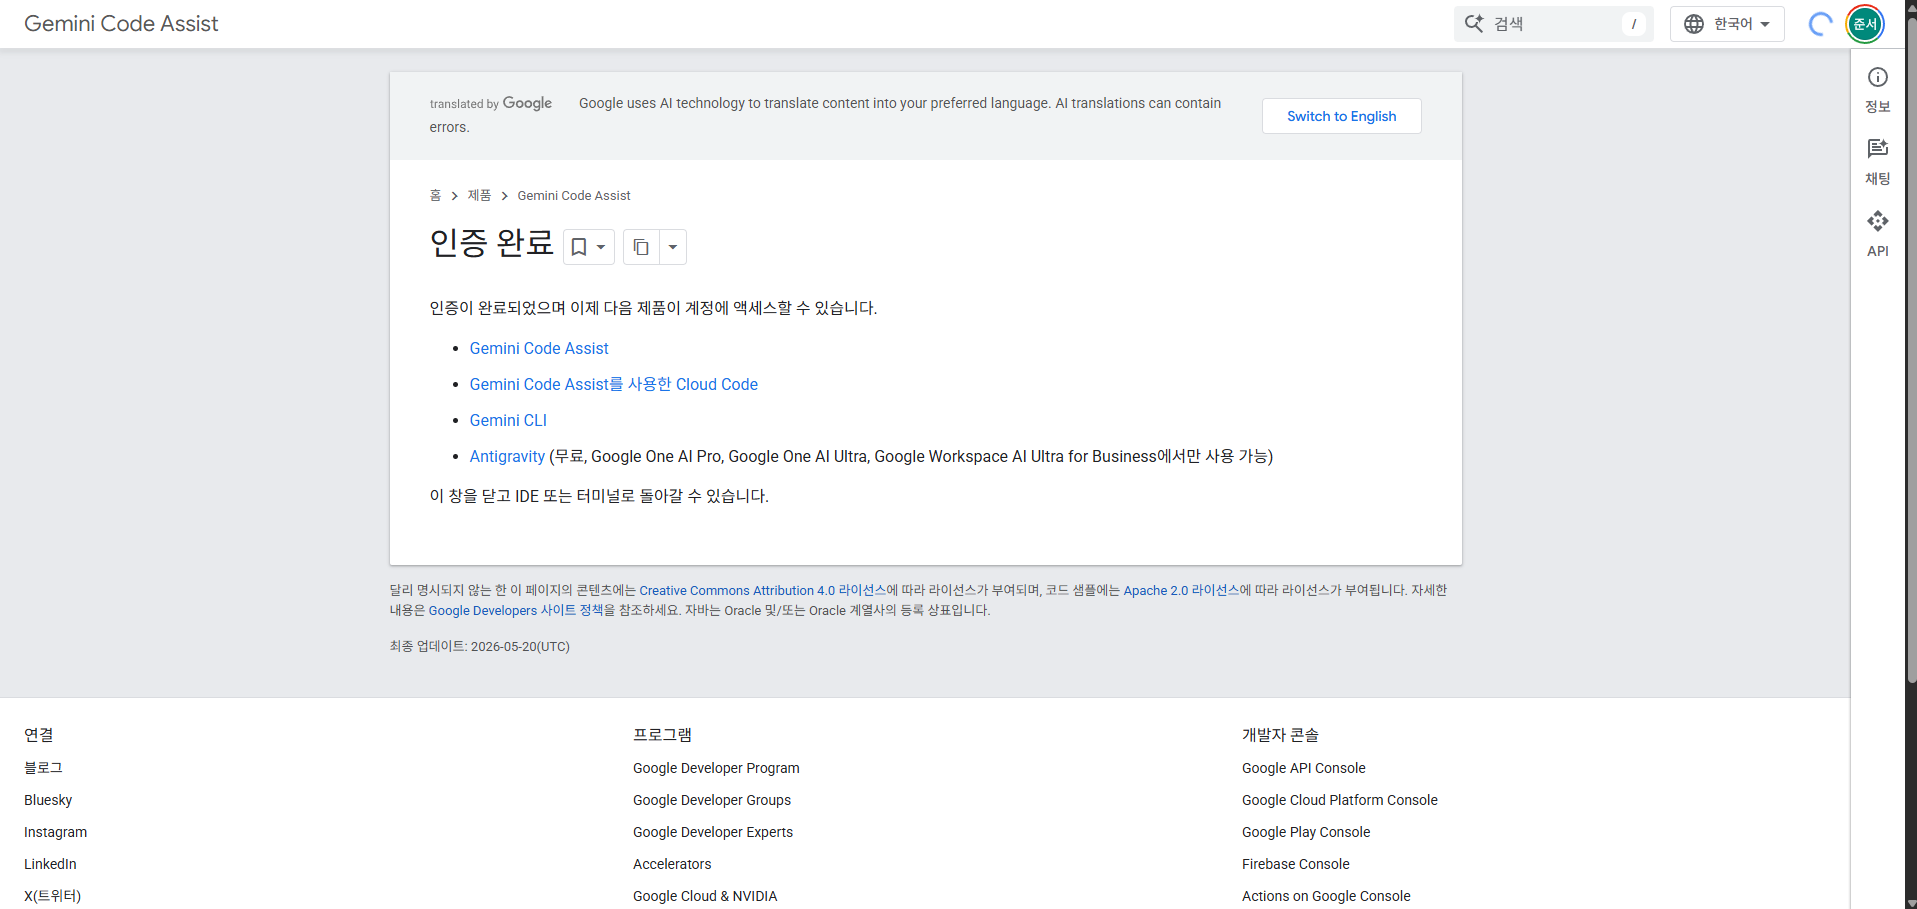Click the copy page icon

click(x=641, y=247)
